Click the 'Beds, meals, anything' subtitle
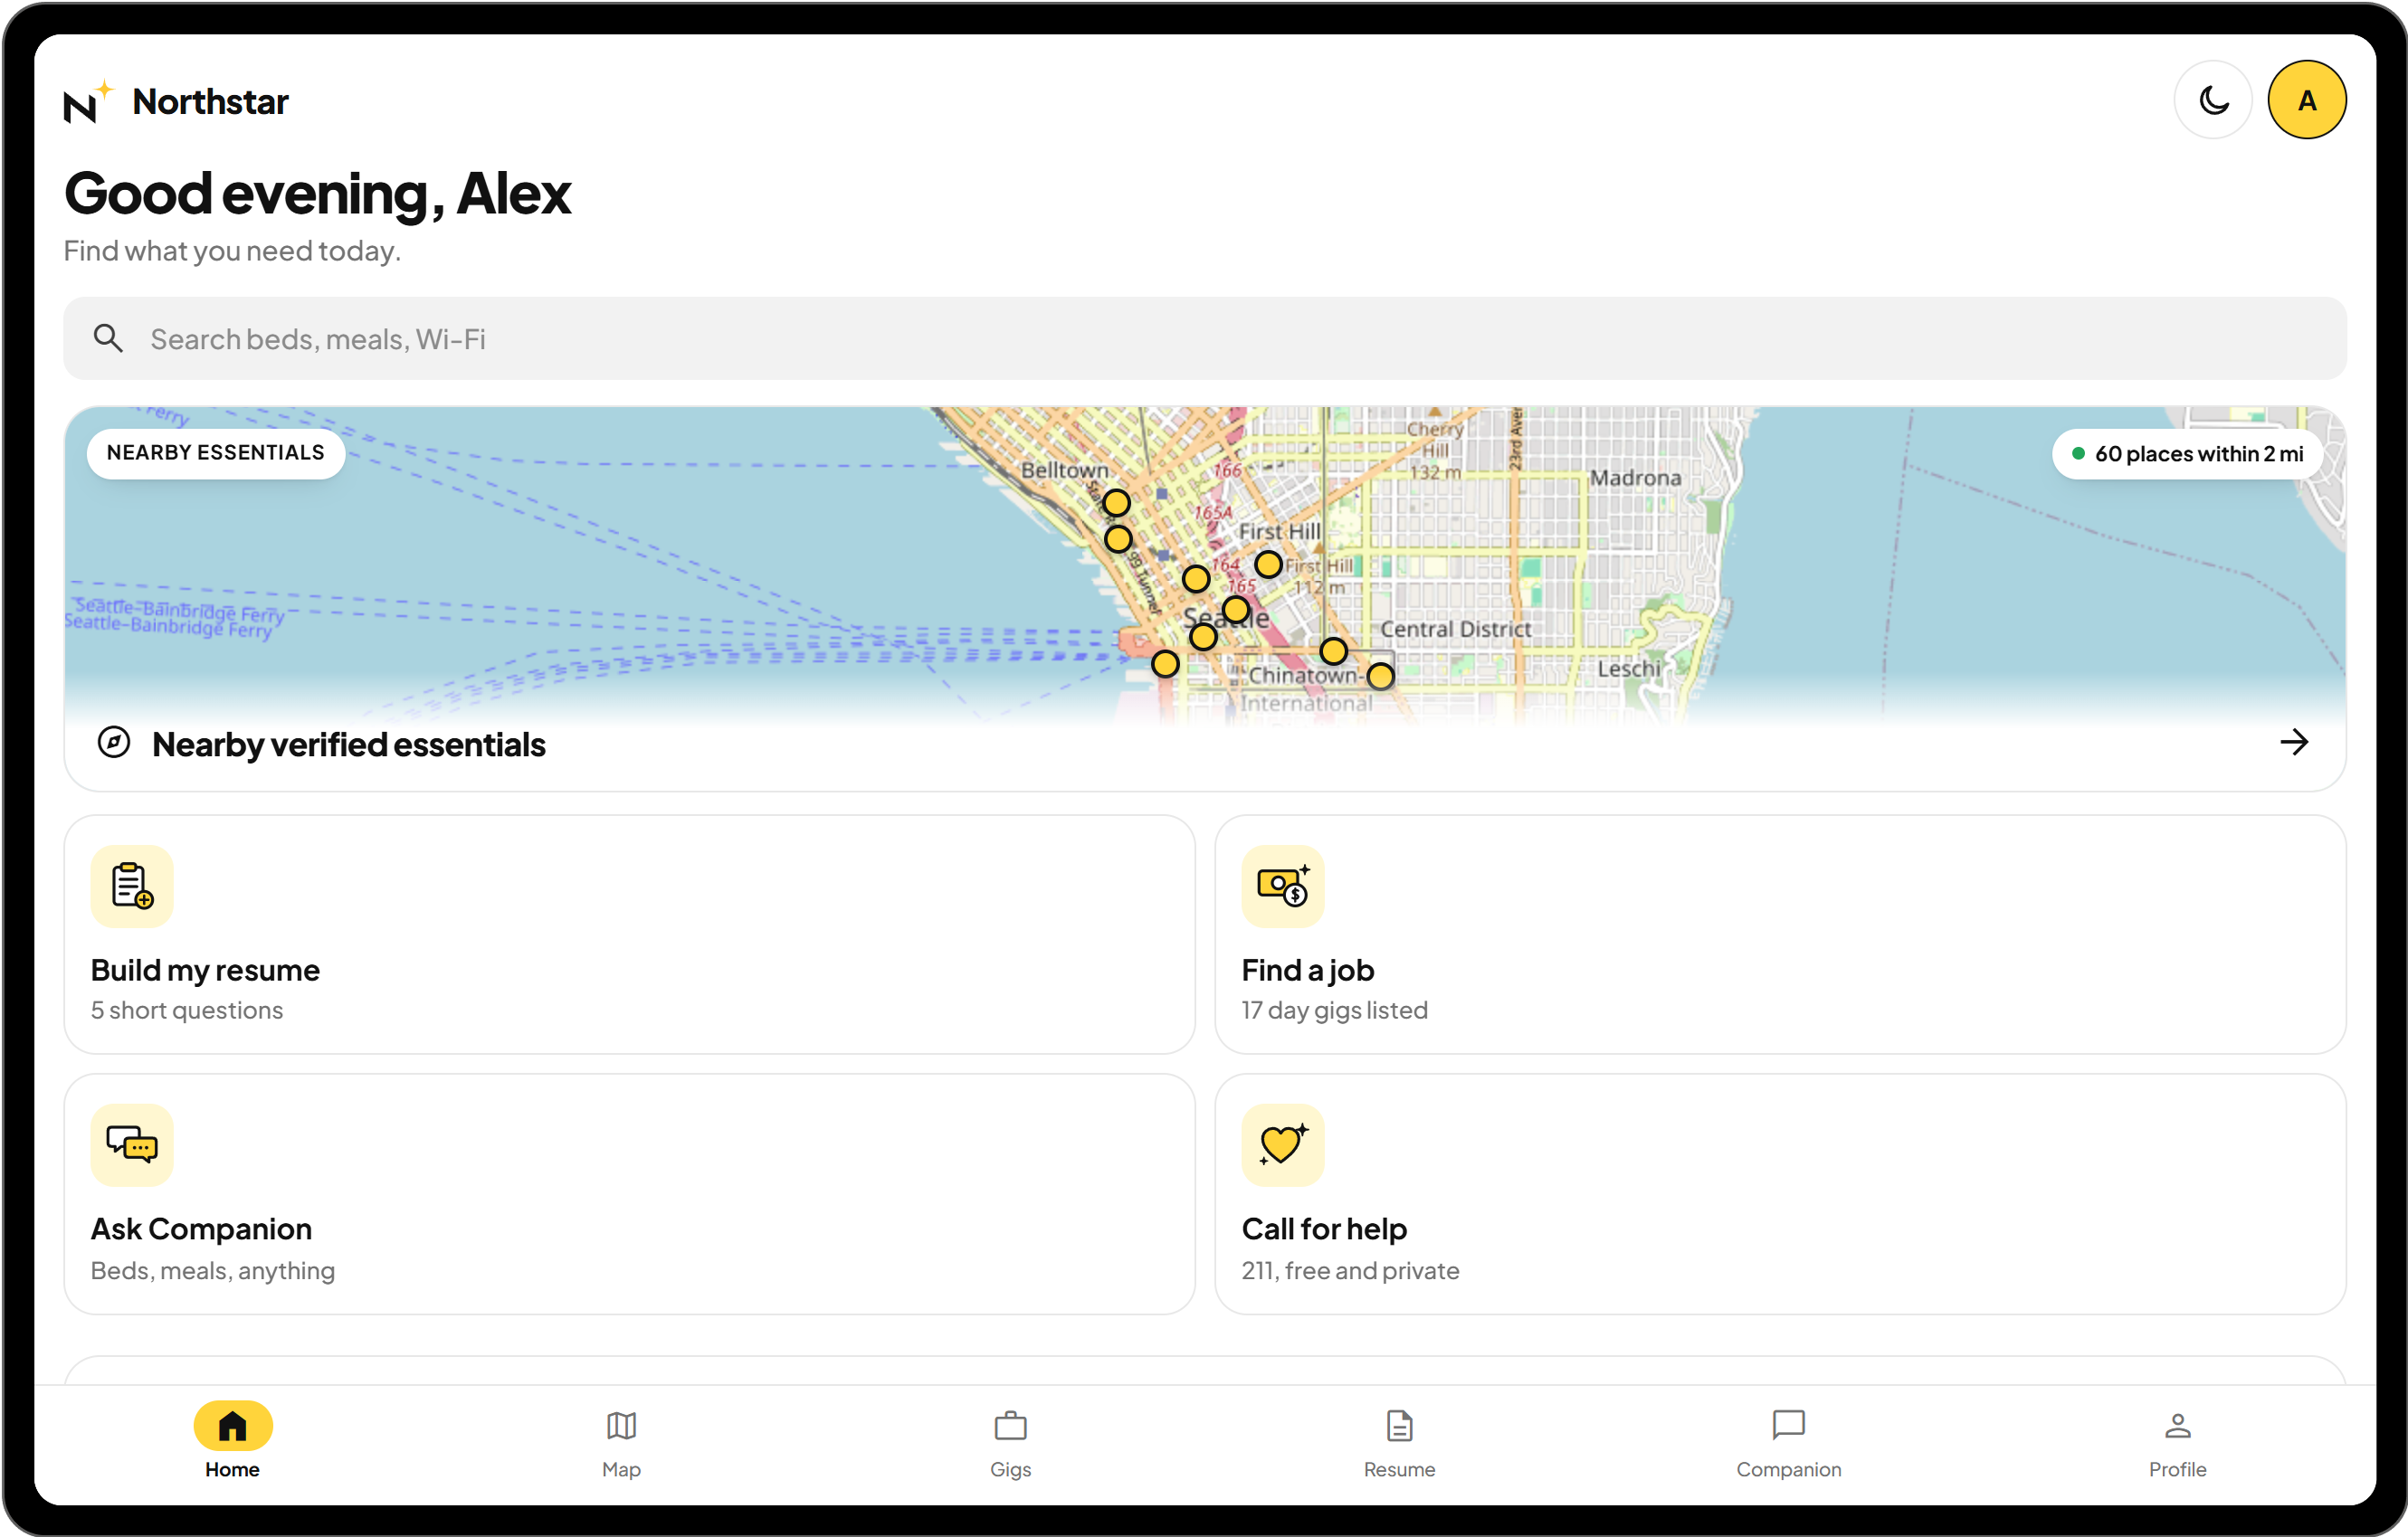 pyautogui.click(x=213, y=1270)
